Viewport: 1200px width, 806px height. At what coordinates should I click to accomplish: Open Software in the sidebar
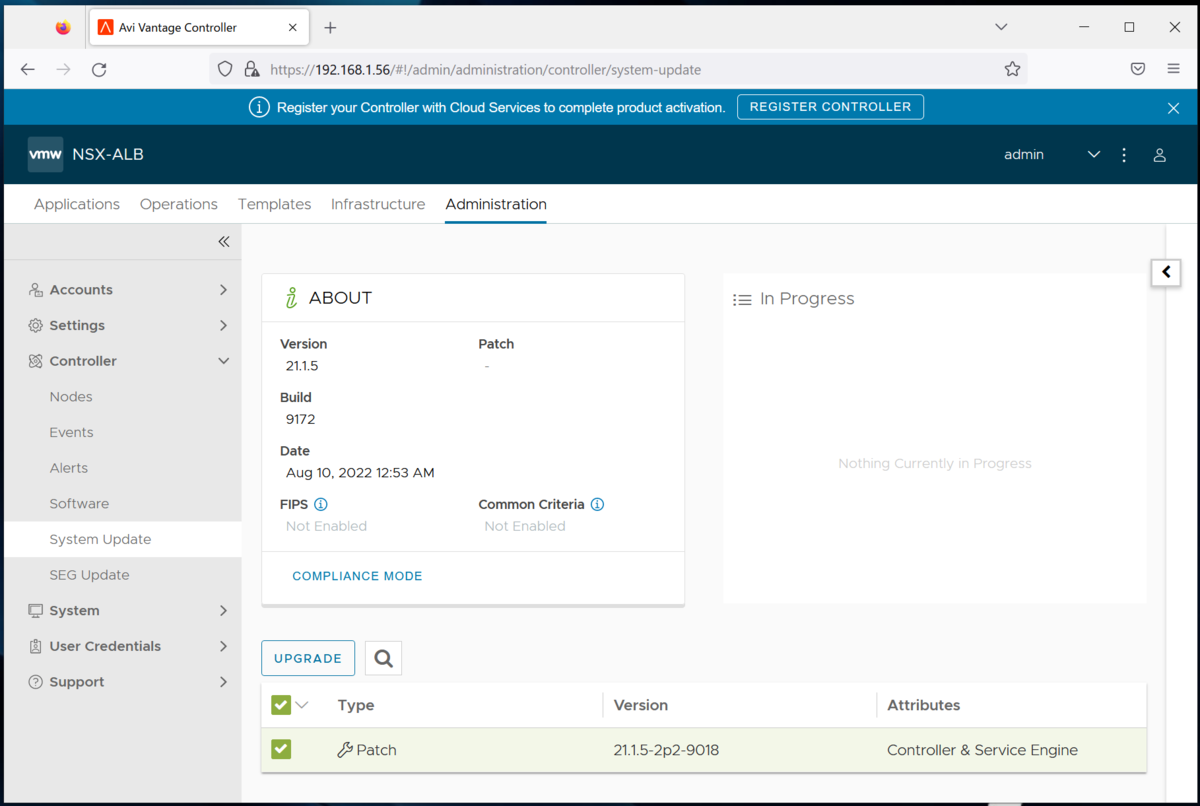pyautogui.click(x=79, y=504)
